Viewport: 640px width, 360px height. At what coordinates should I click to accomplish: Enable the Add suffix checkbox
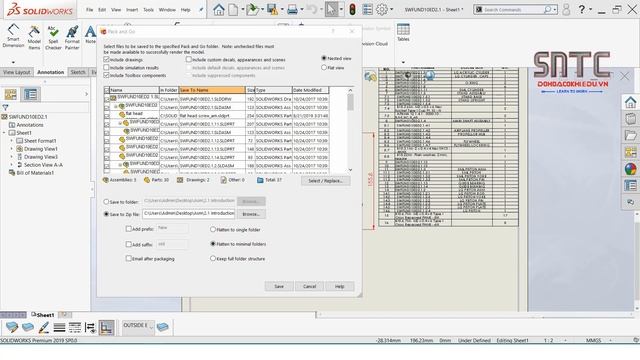point(129,244)
